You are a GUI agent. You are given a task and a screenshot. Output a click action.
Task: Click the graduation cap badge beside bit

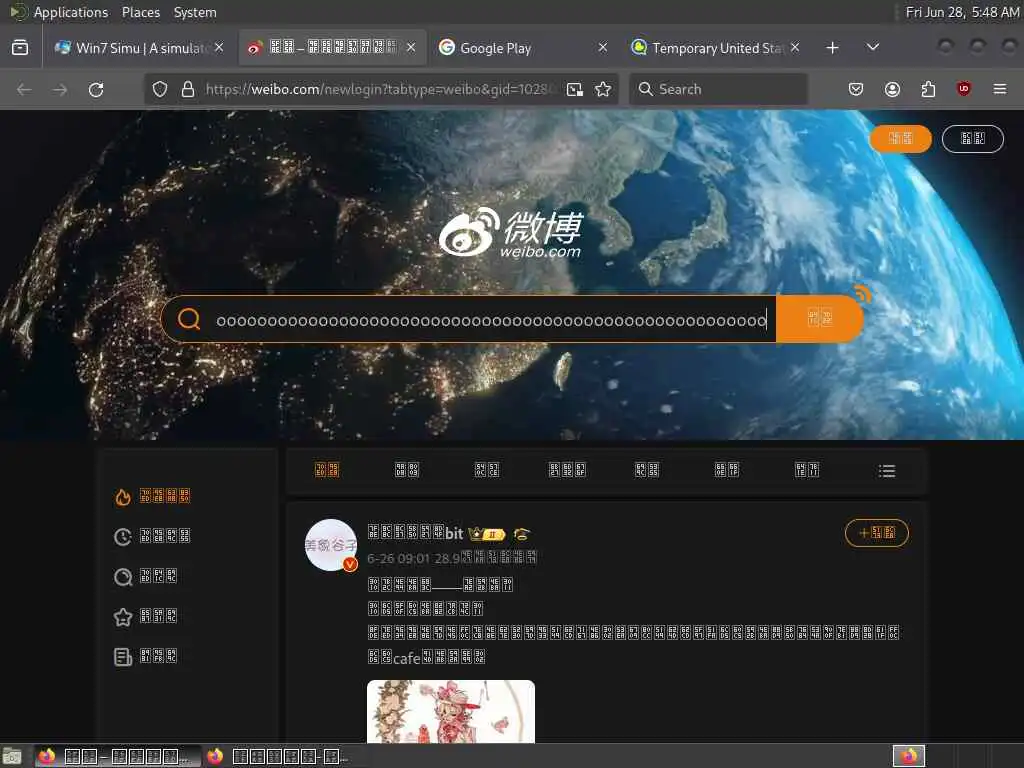point(521,534)
